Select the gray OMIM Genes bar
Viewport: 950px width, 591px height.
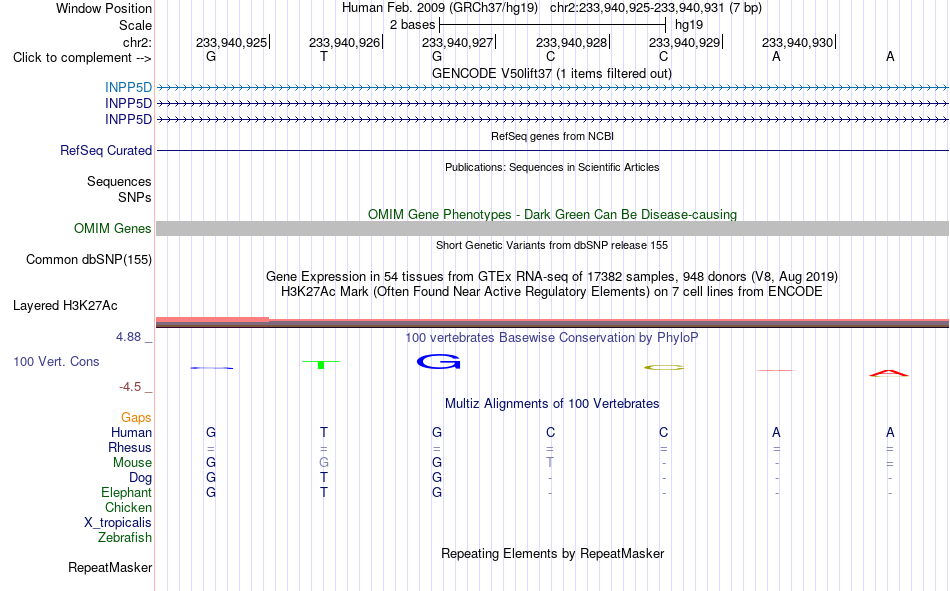[x=552, y=229]
